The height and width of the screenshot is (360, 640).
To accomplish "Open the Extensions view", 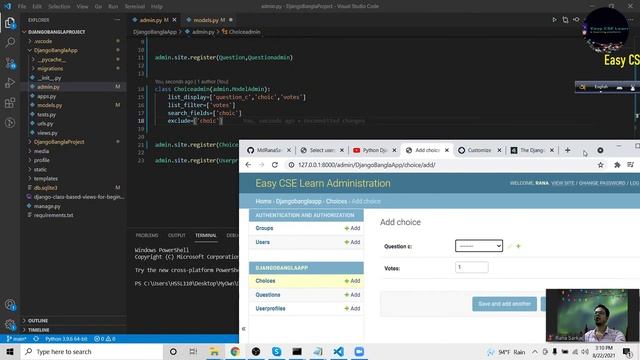I will [10, 102].
